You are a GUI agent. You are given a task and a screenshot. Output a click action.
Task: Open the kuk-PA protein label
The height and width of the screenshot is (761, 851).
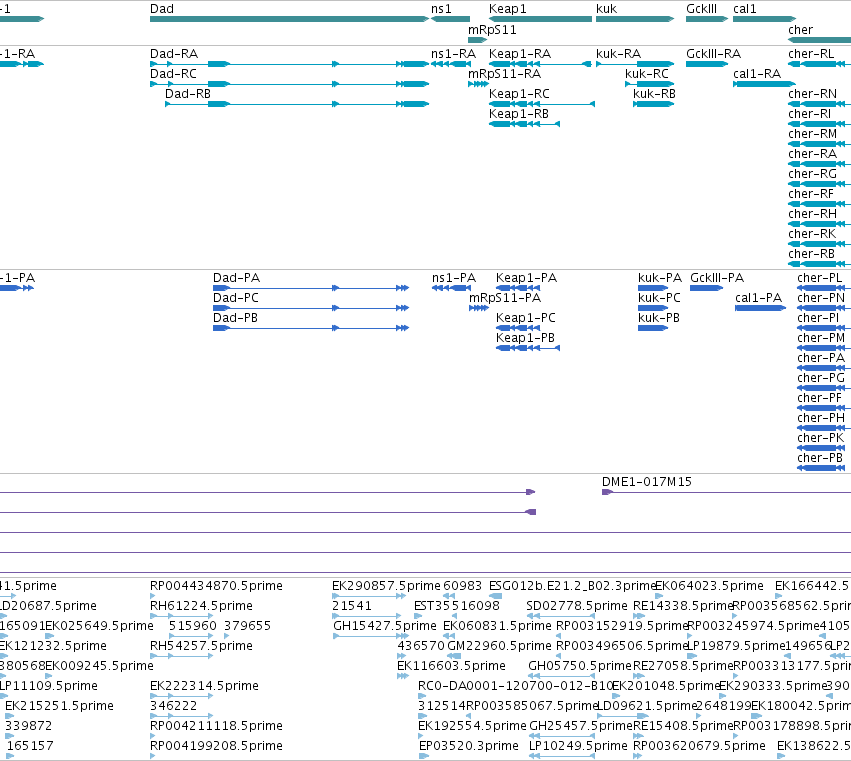point(660,278)
